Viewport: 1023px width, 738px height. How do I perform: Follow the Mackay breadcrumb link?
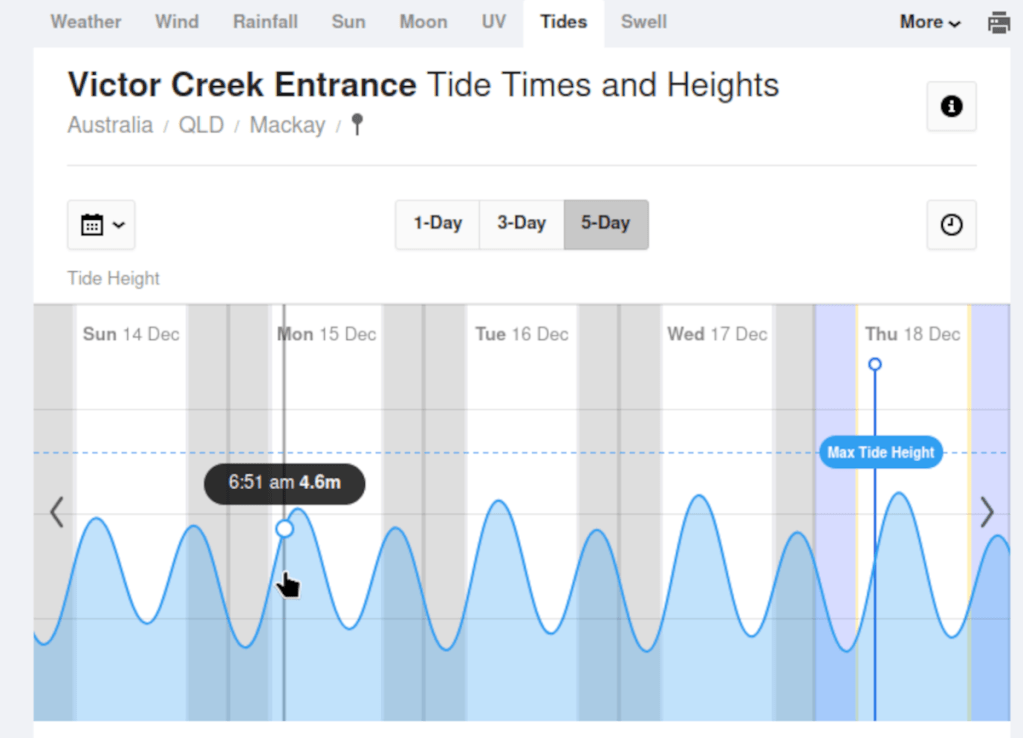click(x=287, y=125)
